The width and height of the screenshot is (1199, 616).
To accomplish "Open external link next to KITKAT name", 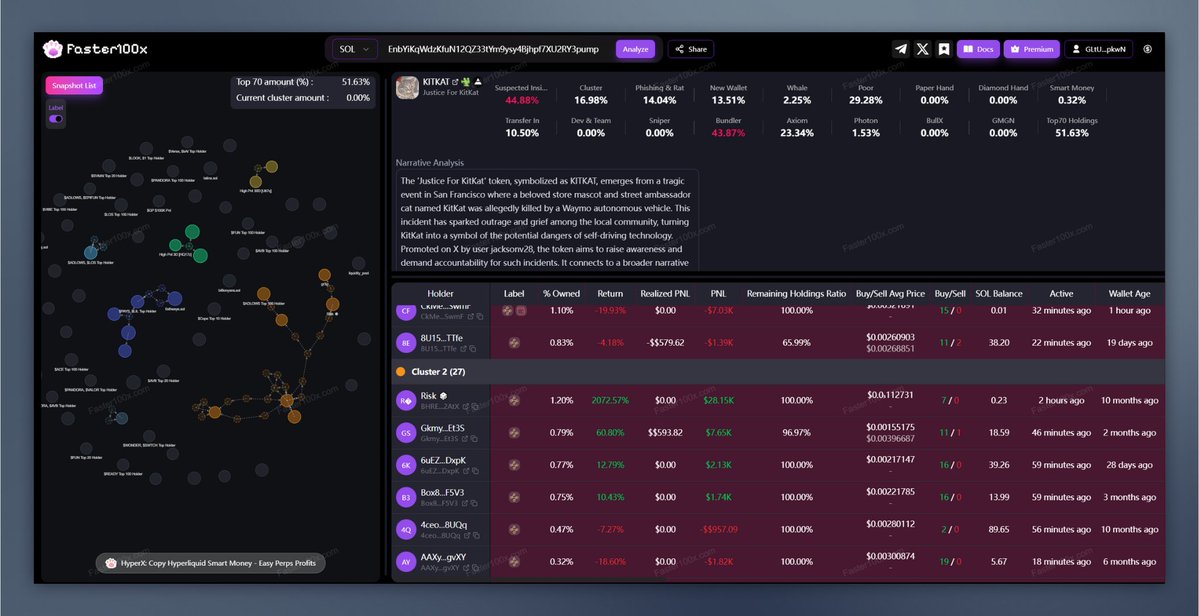I will [x=456, y=82].
